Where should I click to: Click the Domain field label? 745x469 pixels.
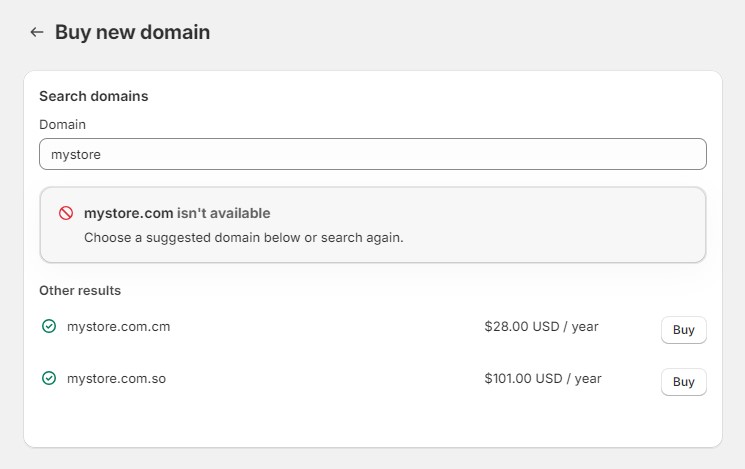pos(62,124)
